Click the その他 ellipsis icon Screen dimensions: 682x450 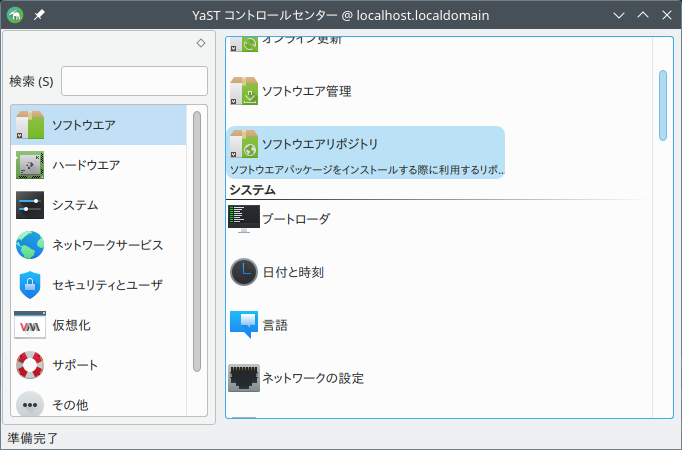coord(30,404)
